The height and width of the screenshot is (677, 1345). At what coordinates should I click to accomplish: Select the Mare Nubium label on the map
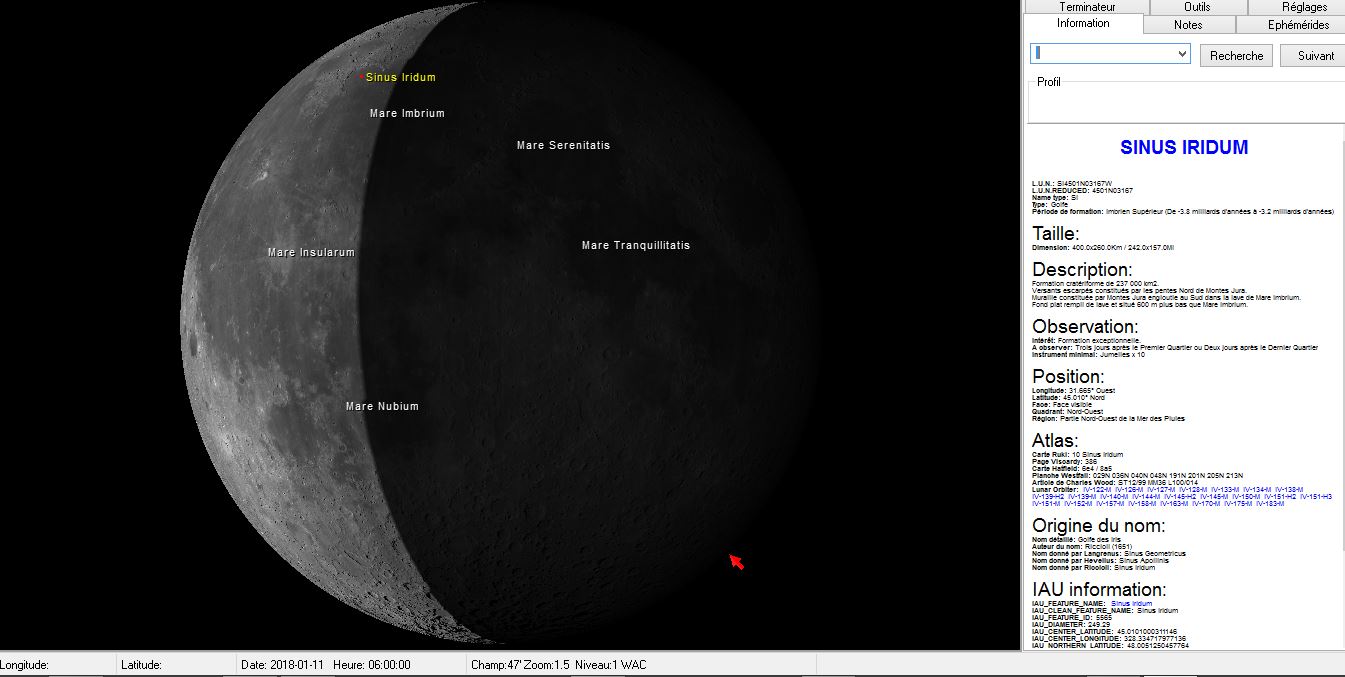pos(382,406)
